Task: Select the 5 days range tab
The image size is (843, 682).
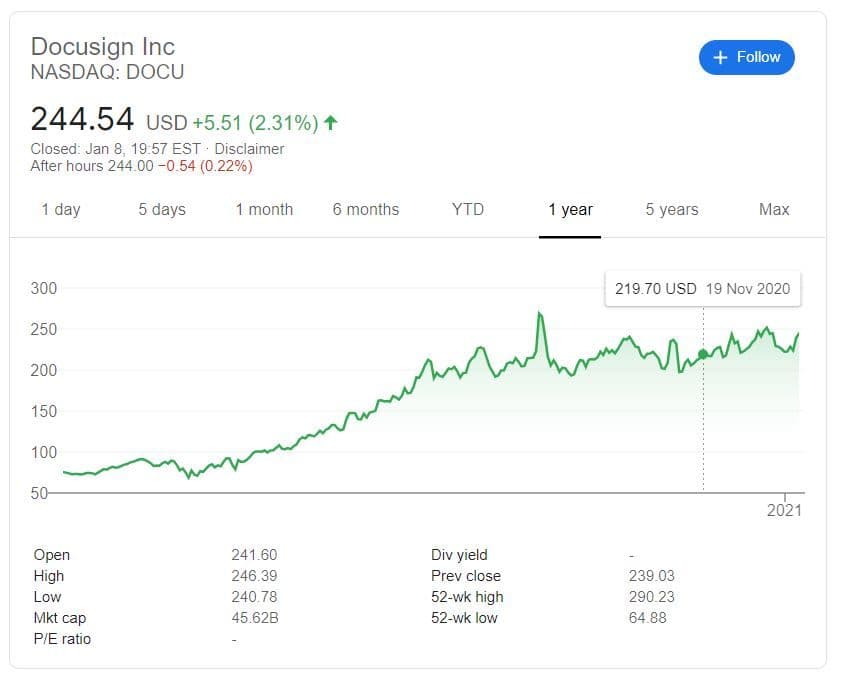Action: tap(162, 210)
